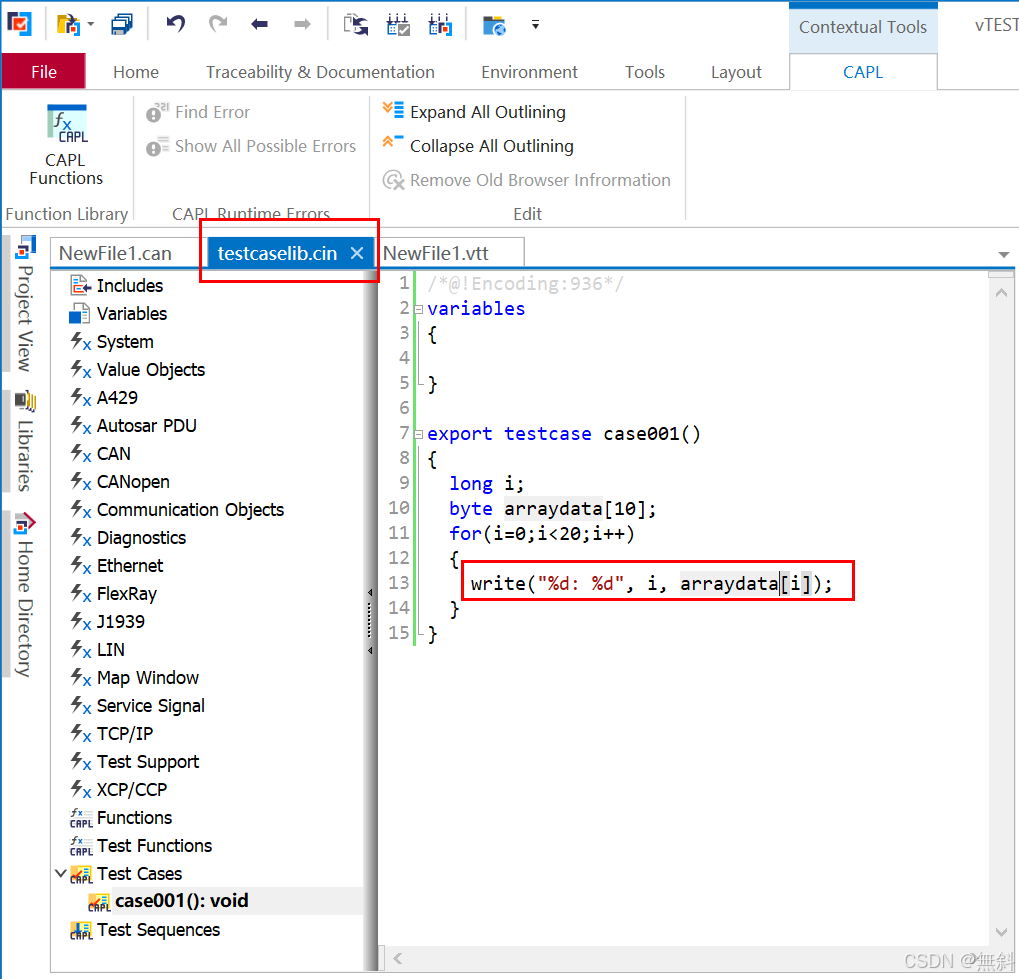Click Expand All Outlining
1019x979 pixels.
tap(474, 112)
